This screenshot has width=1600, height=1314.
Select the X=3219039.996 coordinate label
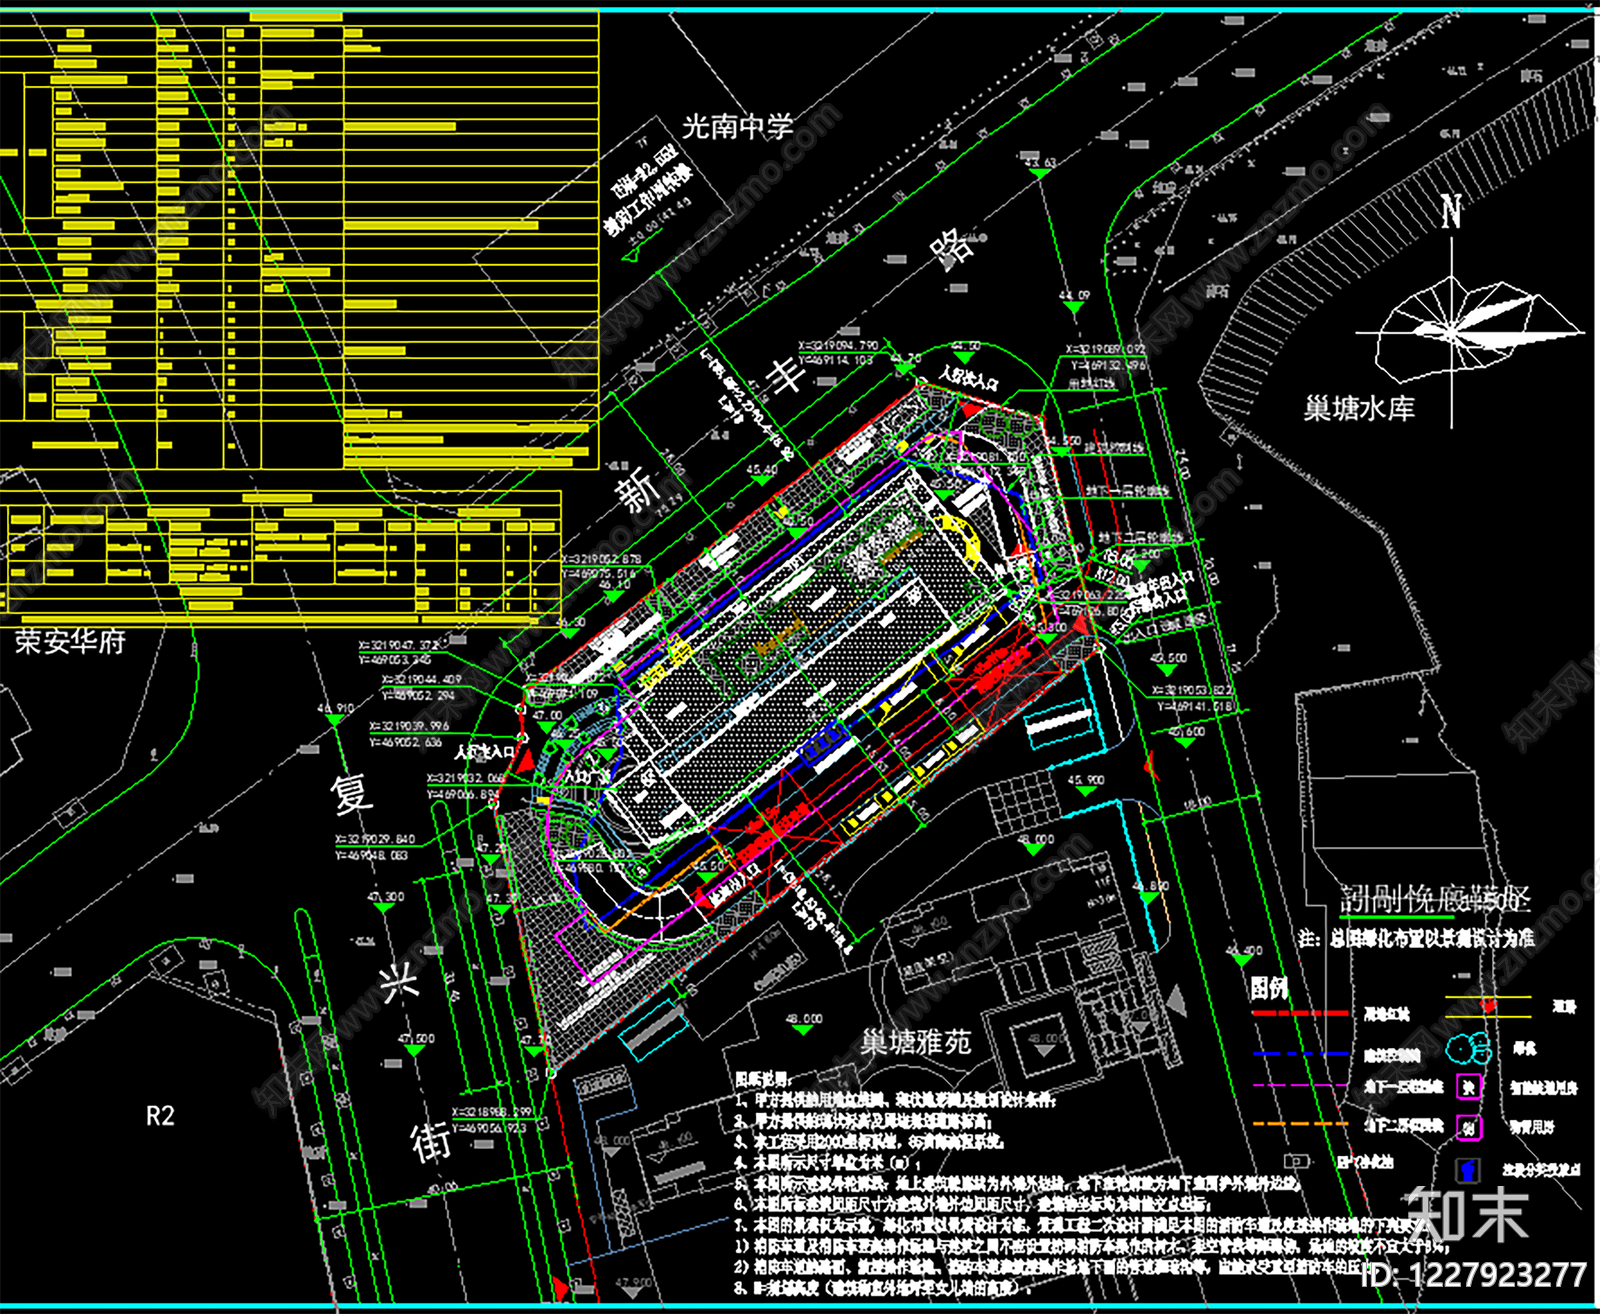(410, 726)
